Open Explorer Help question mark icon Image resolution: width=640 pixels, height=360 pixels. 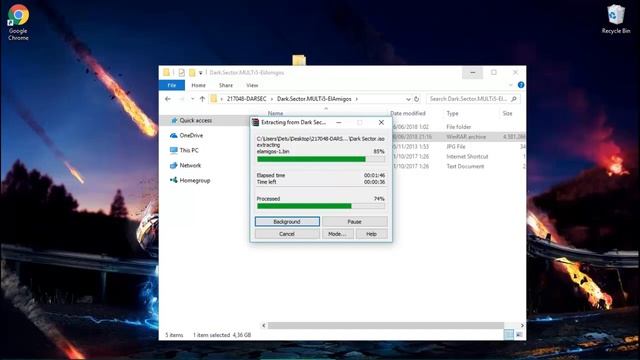click(521, 85)
